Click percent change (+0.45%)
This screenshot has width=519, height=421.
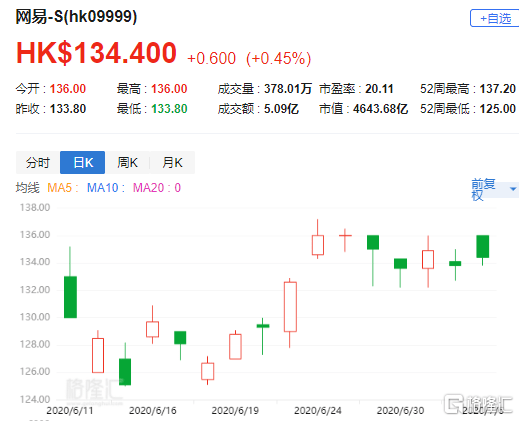pos(278,59)
